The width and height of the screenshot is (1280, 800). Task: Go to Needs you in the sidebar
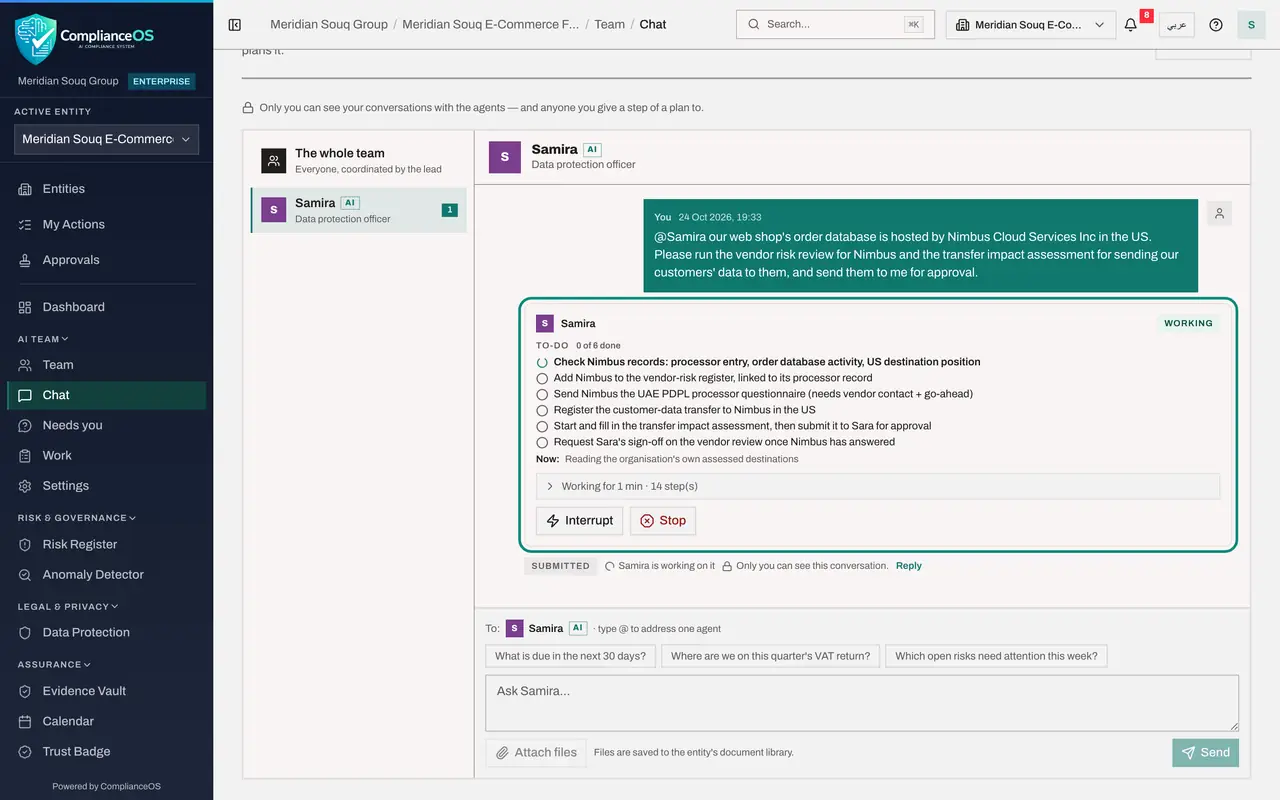[72, 425]
